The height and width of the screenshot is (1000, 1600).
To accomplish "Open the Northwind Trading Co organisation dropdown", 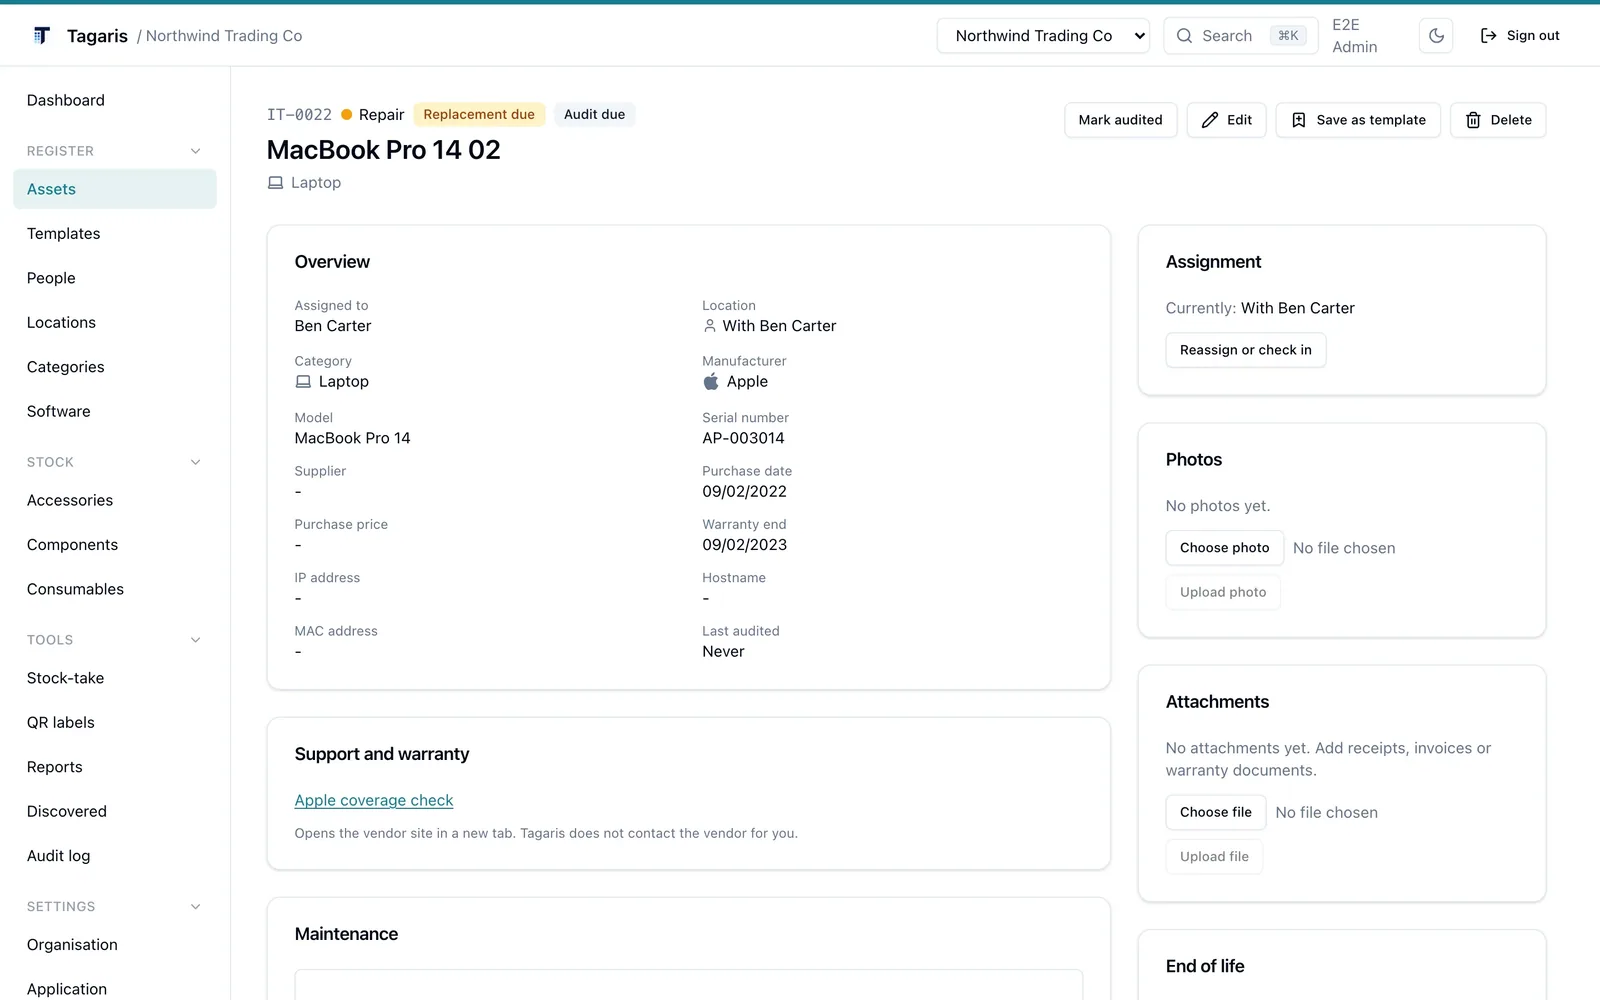I will [1043, 36].
